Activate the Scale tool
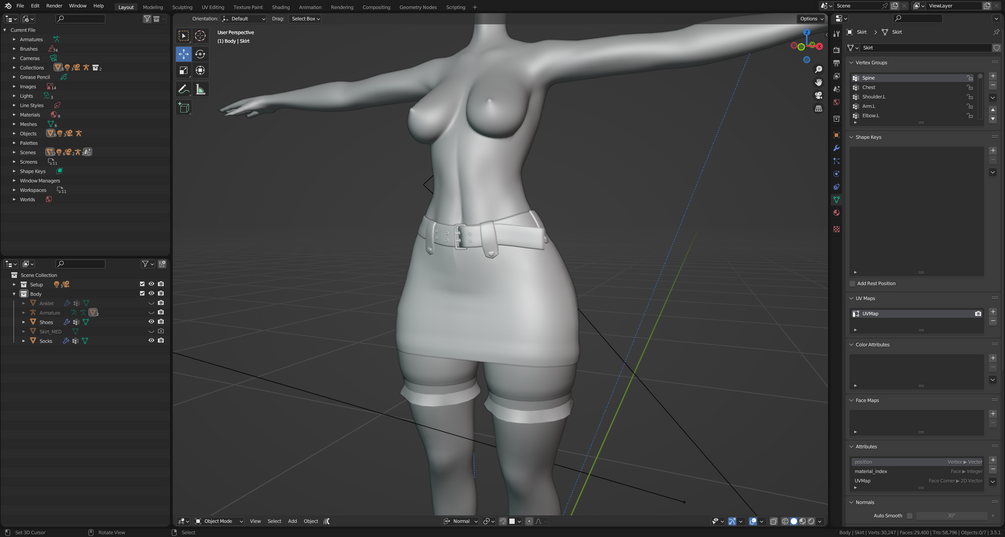 tap(183, 70)
